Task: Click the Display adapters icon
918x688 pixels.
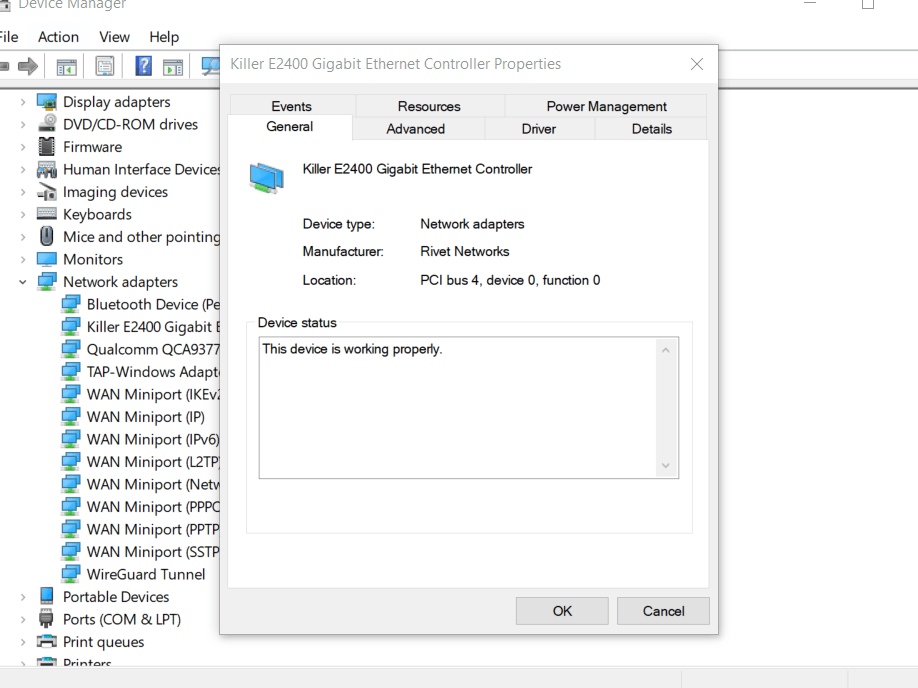Action: pos(47,102)
